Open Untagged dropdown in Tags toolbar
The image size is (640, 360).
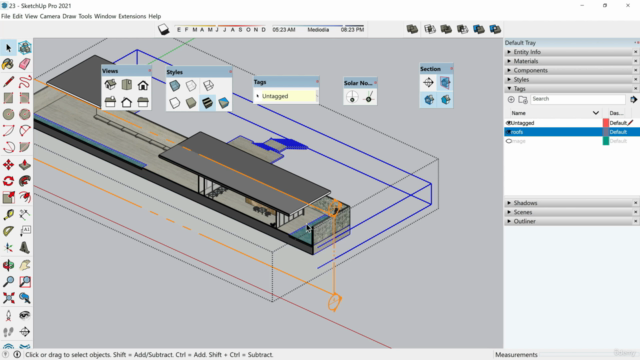286,96
